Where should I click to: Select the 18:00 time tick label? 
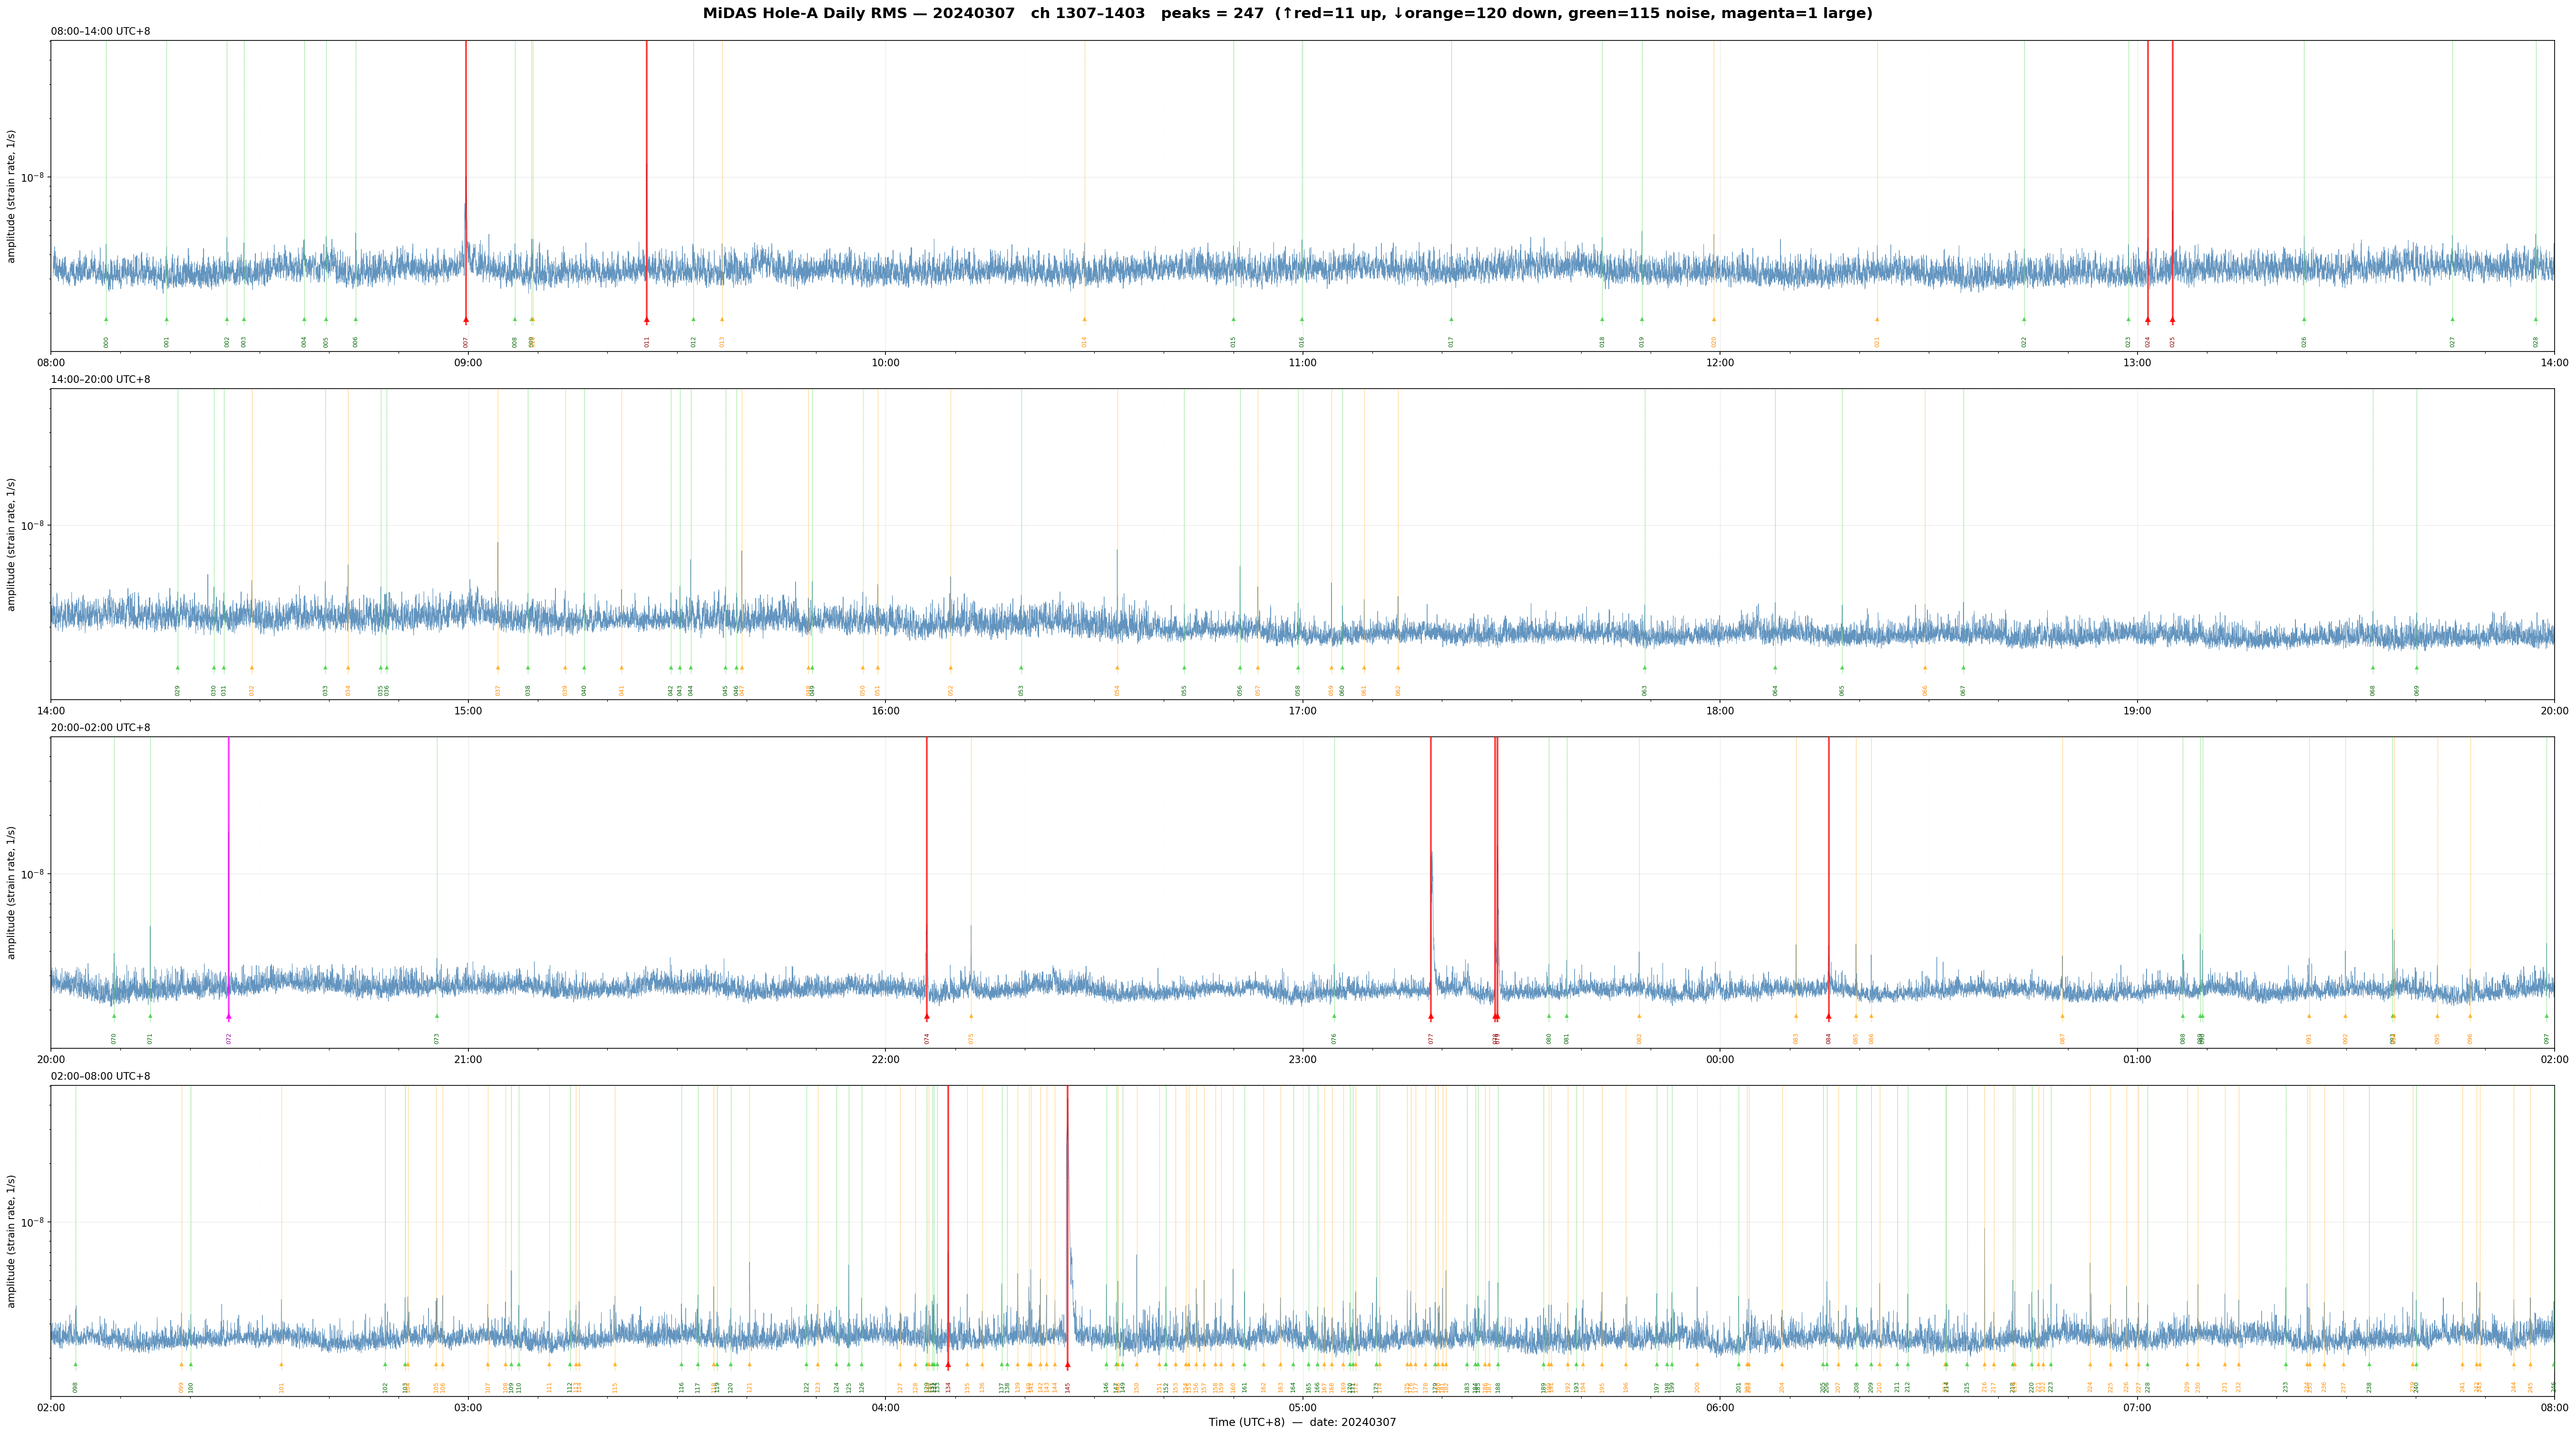[1720, 711]
